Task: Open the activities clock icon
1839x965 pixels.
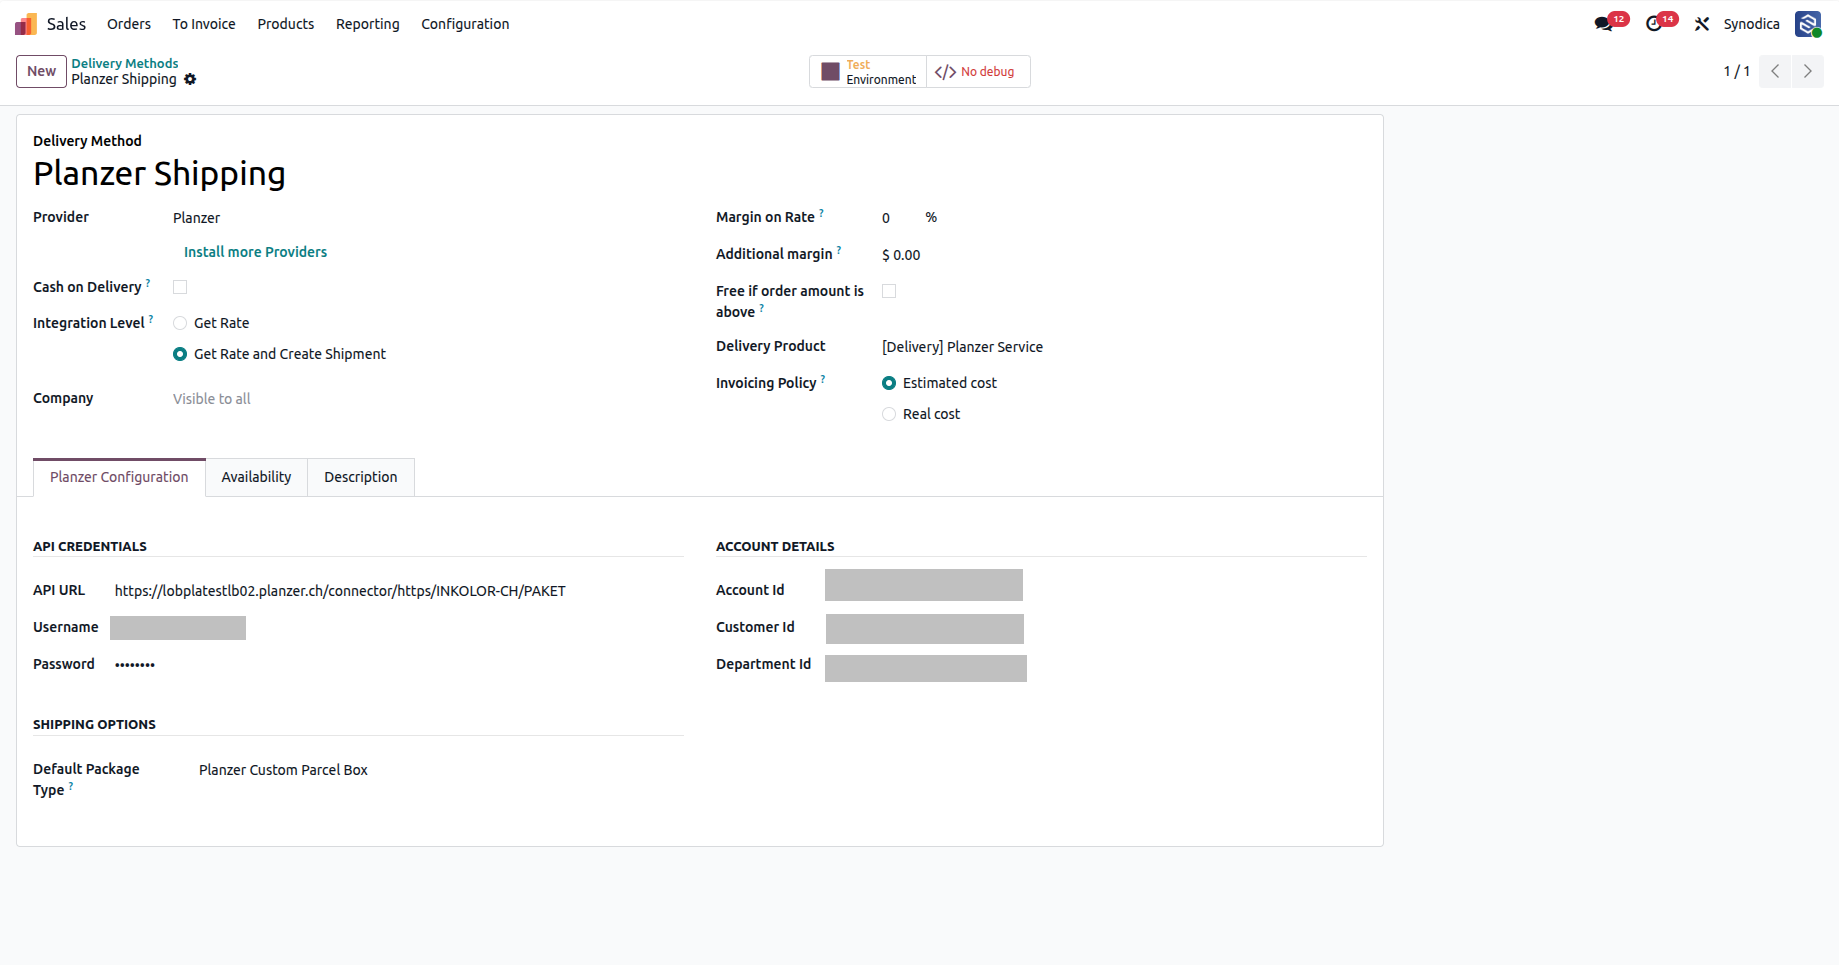Action: (1654, 24)
